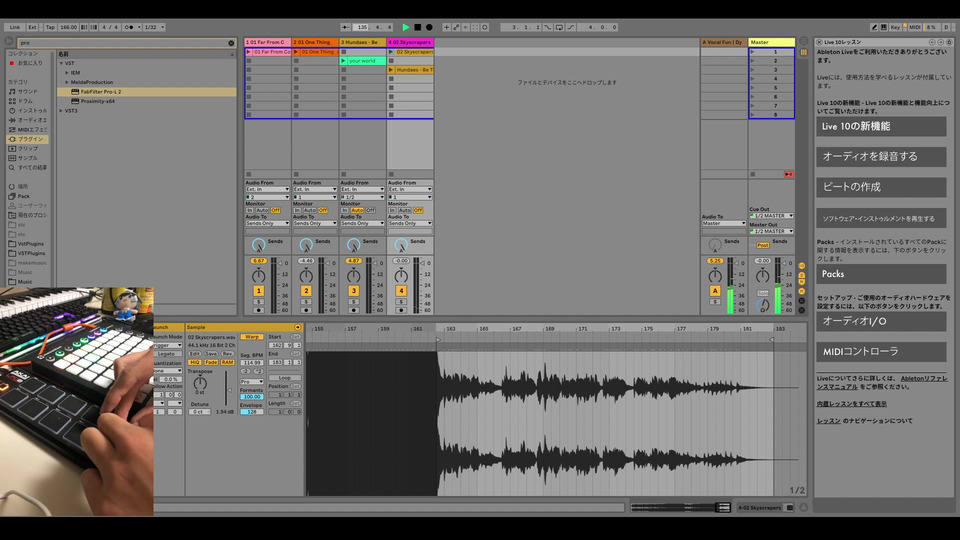This screenshot has width=960, height=540.
Task: Toggle track 3 activator button
Action: 353,291
